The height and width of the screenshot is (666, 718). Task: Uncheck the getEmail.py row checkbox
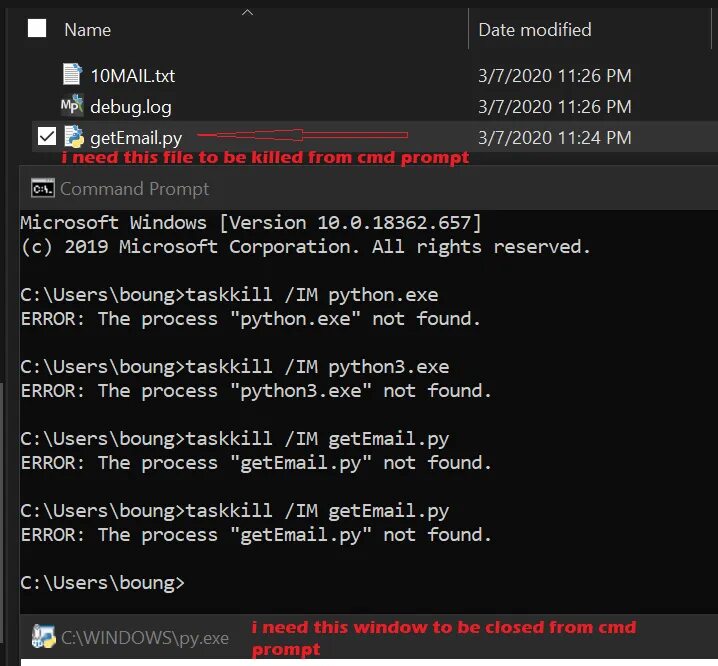[x=46, y=137]
